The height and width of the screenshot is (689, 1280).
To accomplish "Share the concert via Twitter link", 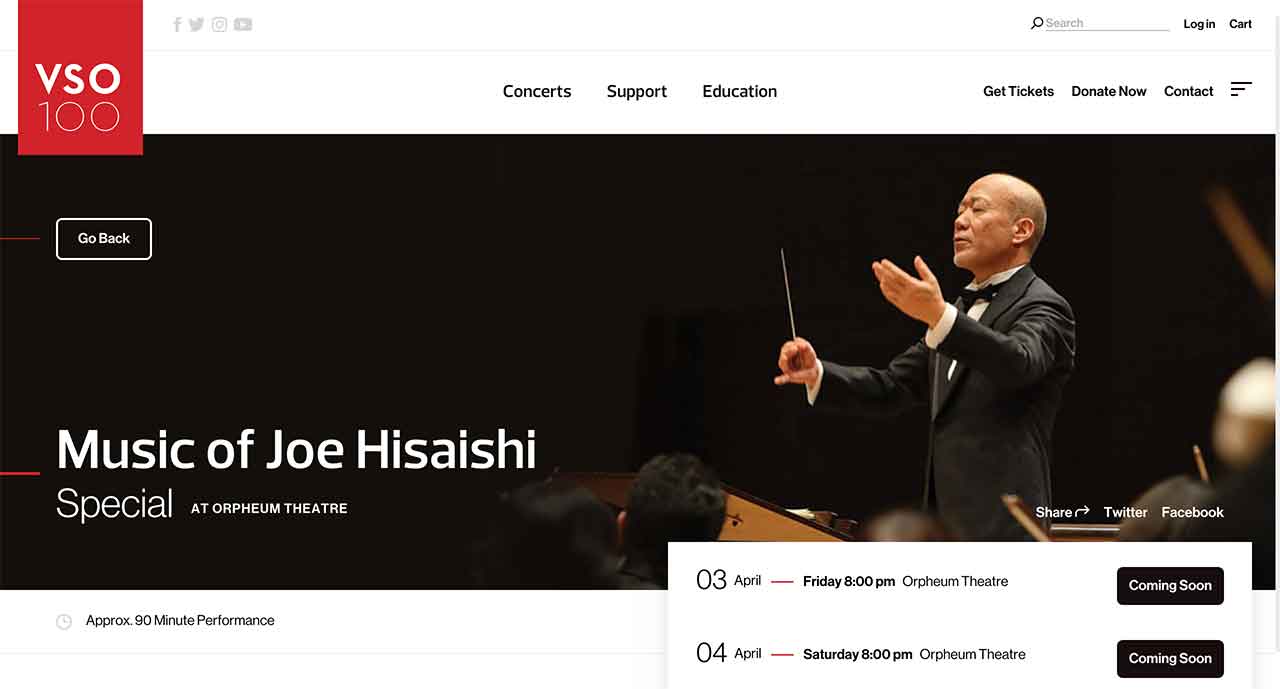I will click(1125, 512).
